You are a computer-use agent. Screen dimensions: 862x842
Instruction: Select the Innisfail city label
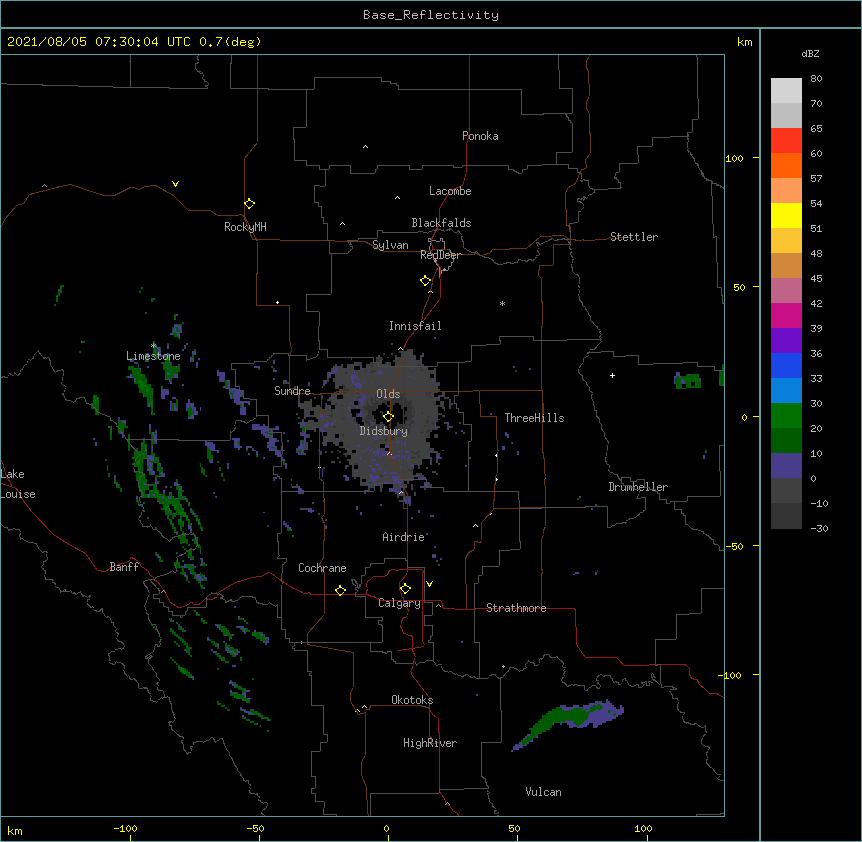click(415, 326)
